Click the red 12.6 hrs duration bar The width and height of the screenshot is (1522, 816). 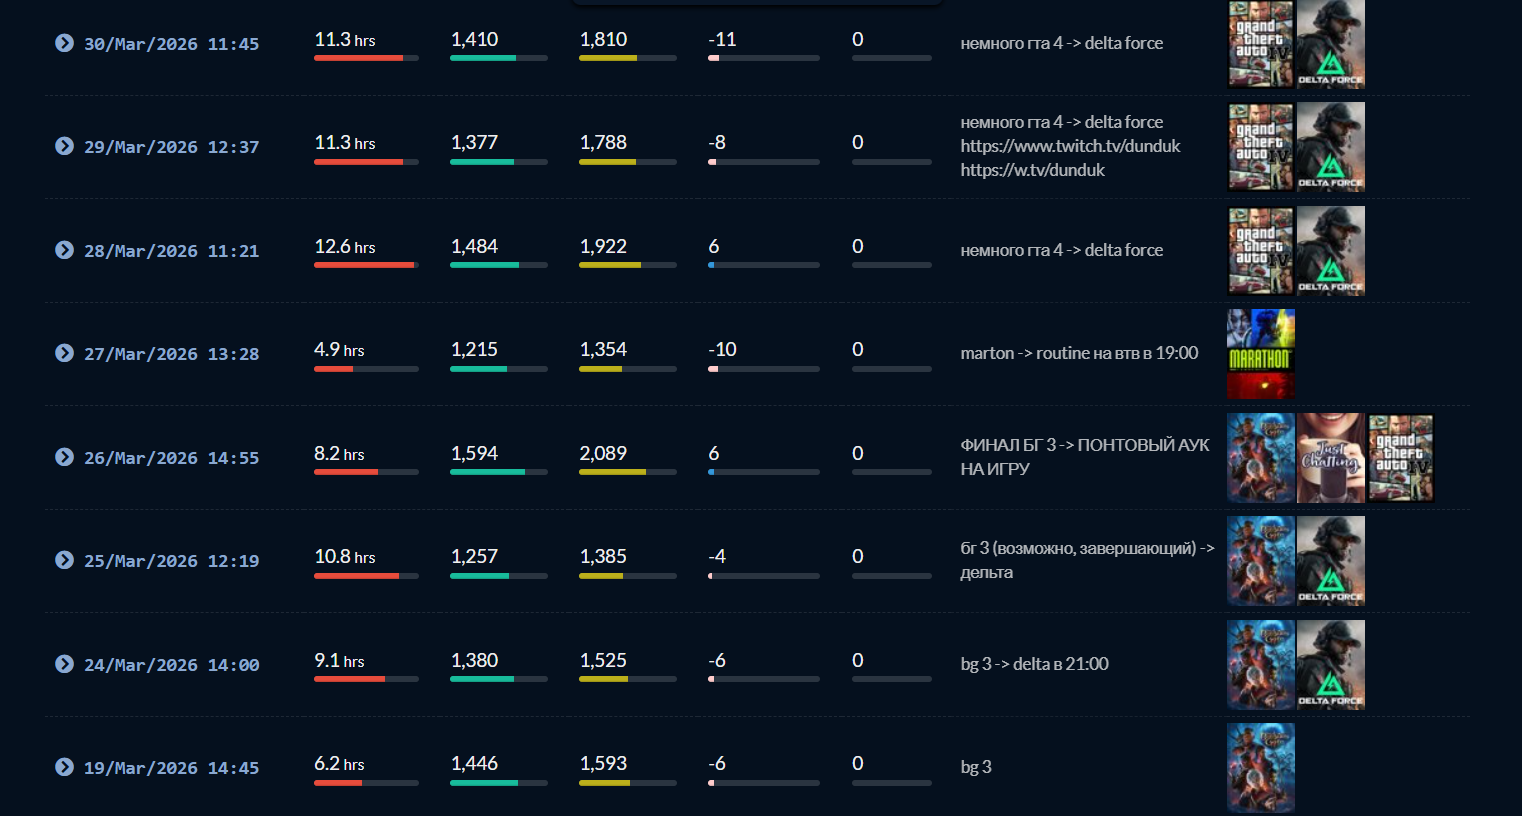(x=366, y=265)
